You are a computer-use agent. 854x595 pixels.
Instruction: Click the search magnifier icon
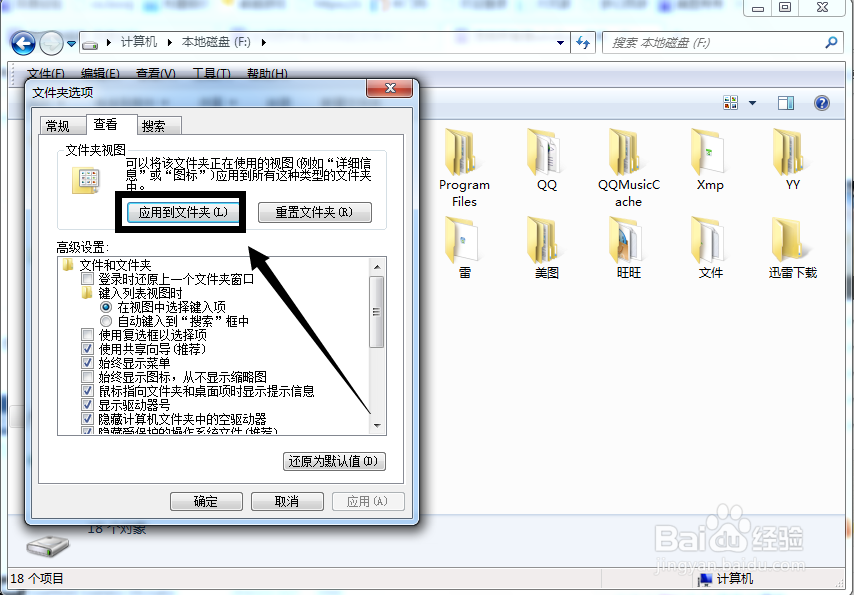click(x=831, y=42)
